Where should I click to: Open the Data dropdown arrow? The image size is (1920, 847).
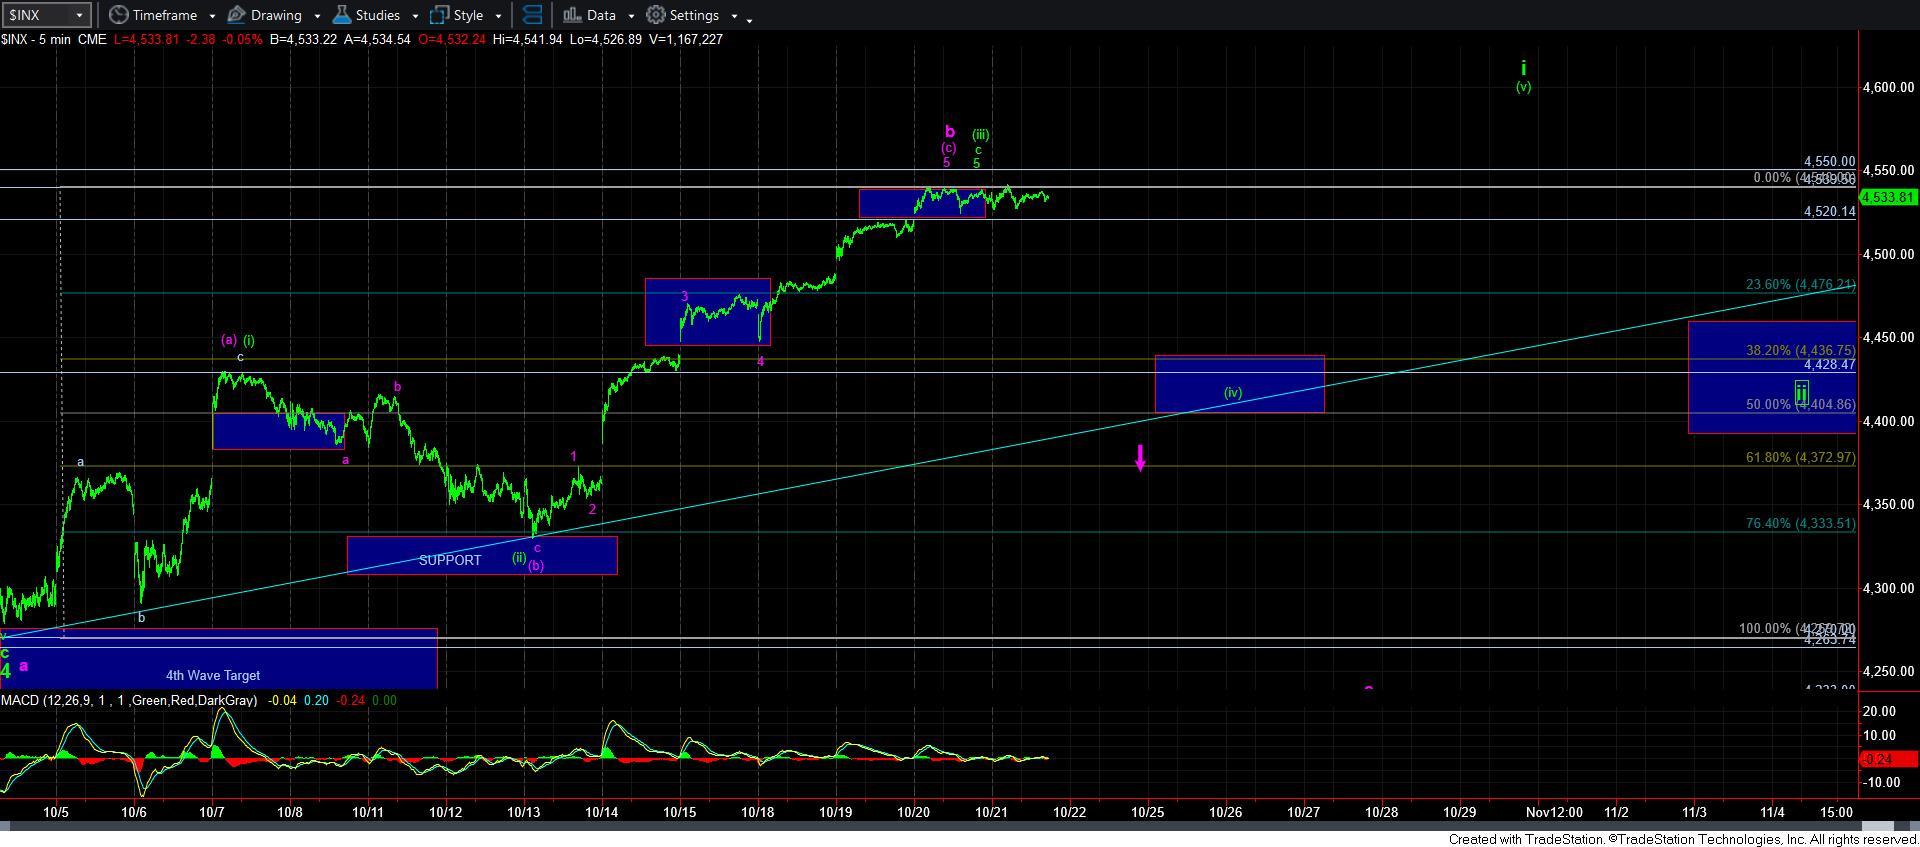[x=630, y=16]
